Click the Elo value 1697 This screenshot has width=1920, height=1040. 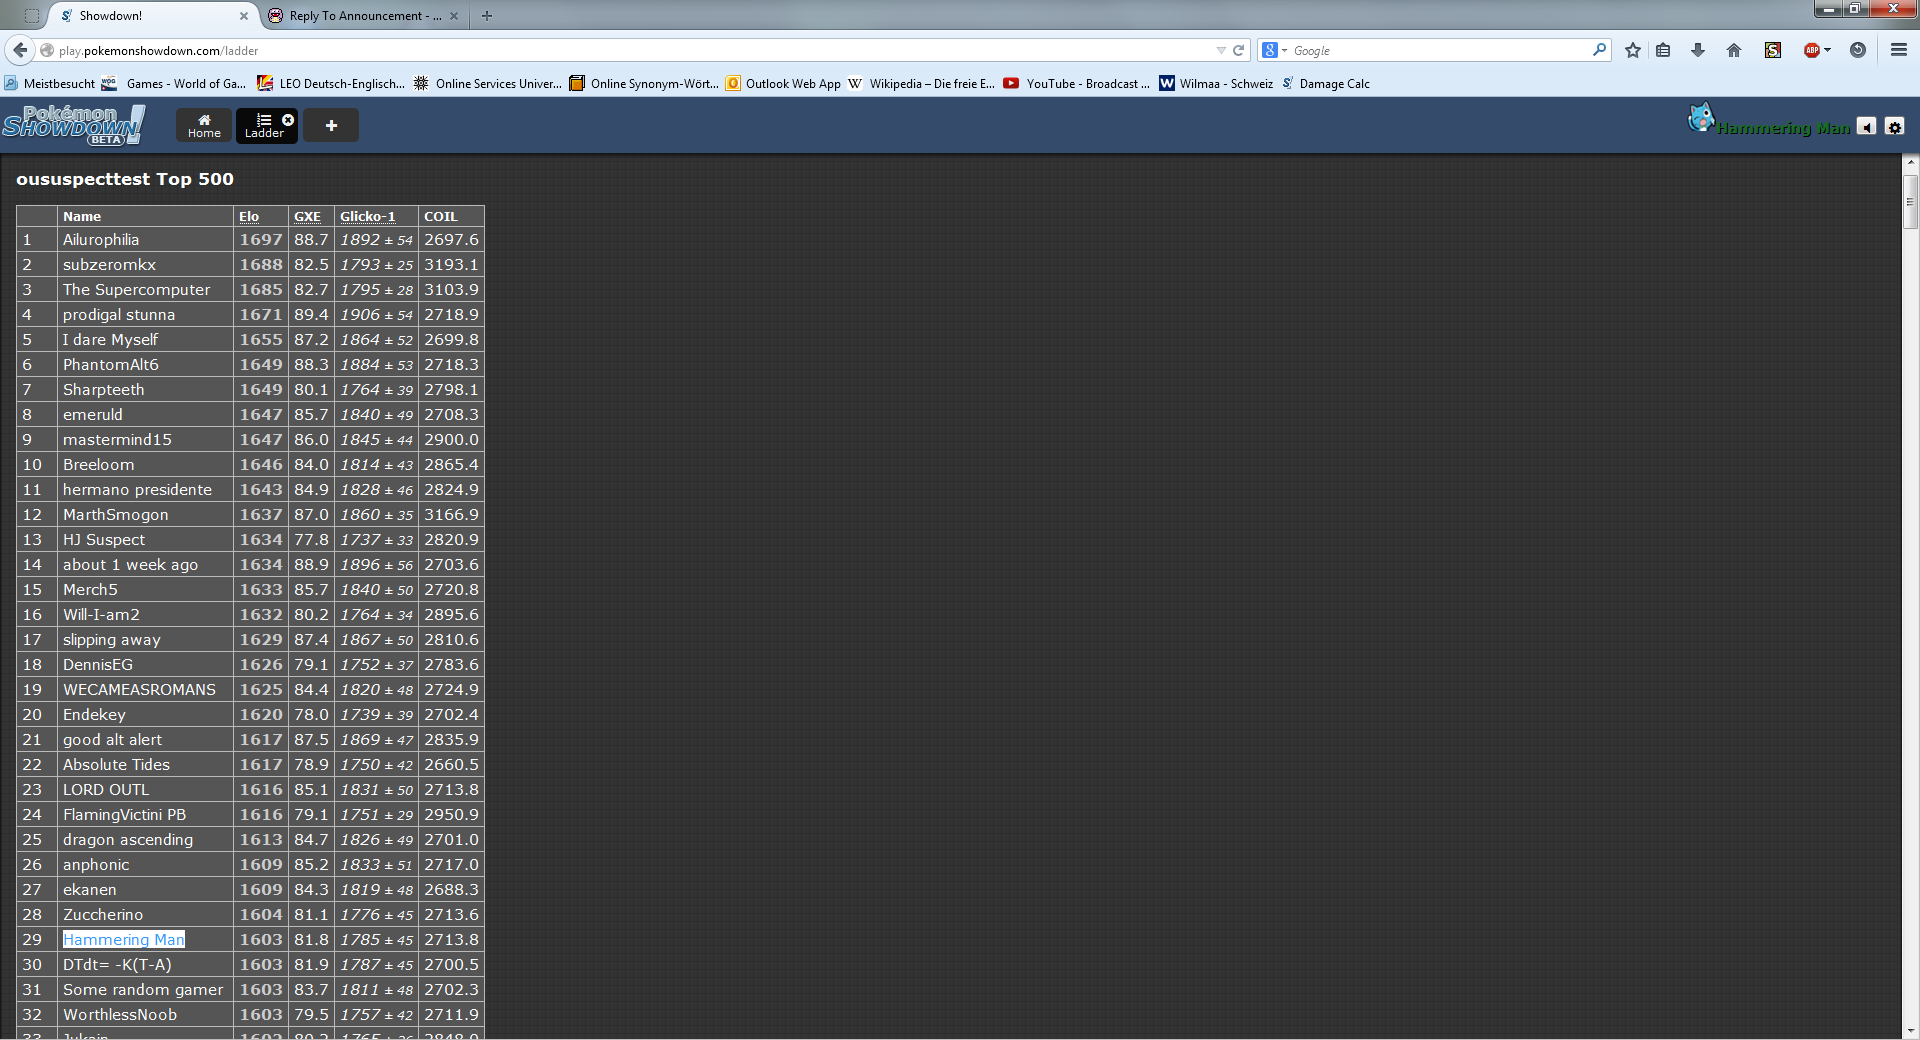261,240
